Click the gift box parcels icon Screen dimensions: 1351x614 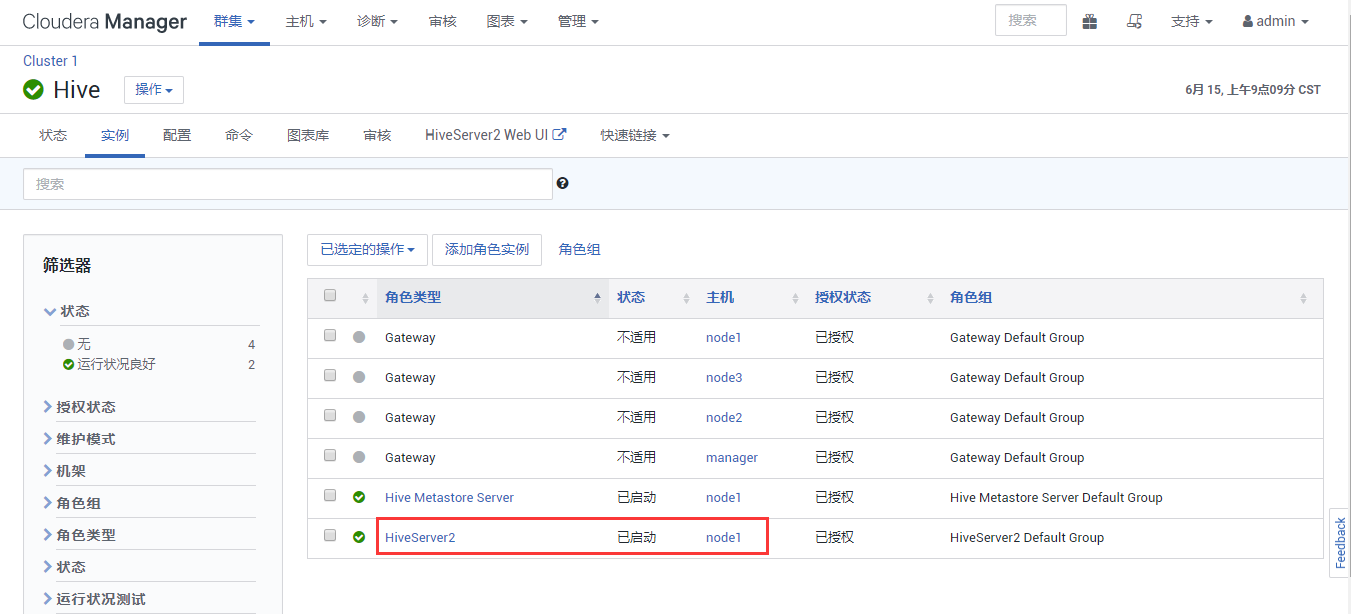[1089, 21]
